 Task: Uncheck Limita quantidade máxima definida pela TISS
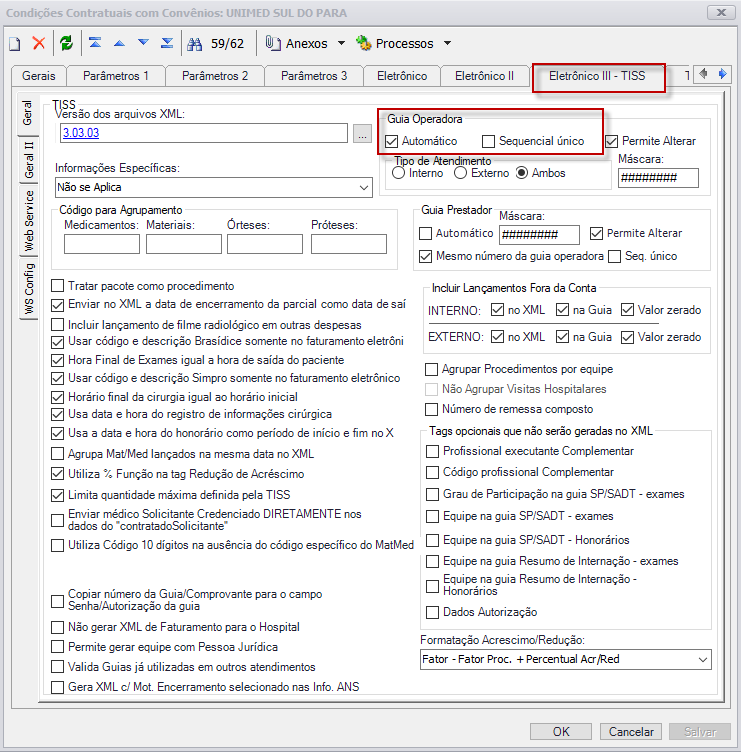[58, 495]
